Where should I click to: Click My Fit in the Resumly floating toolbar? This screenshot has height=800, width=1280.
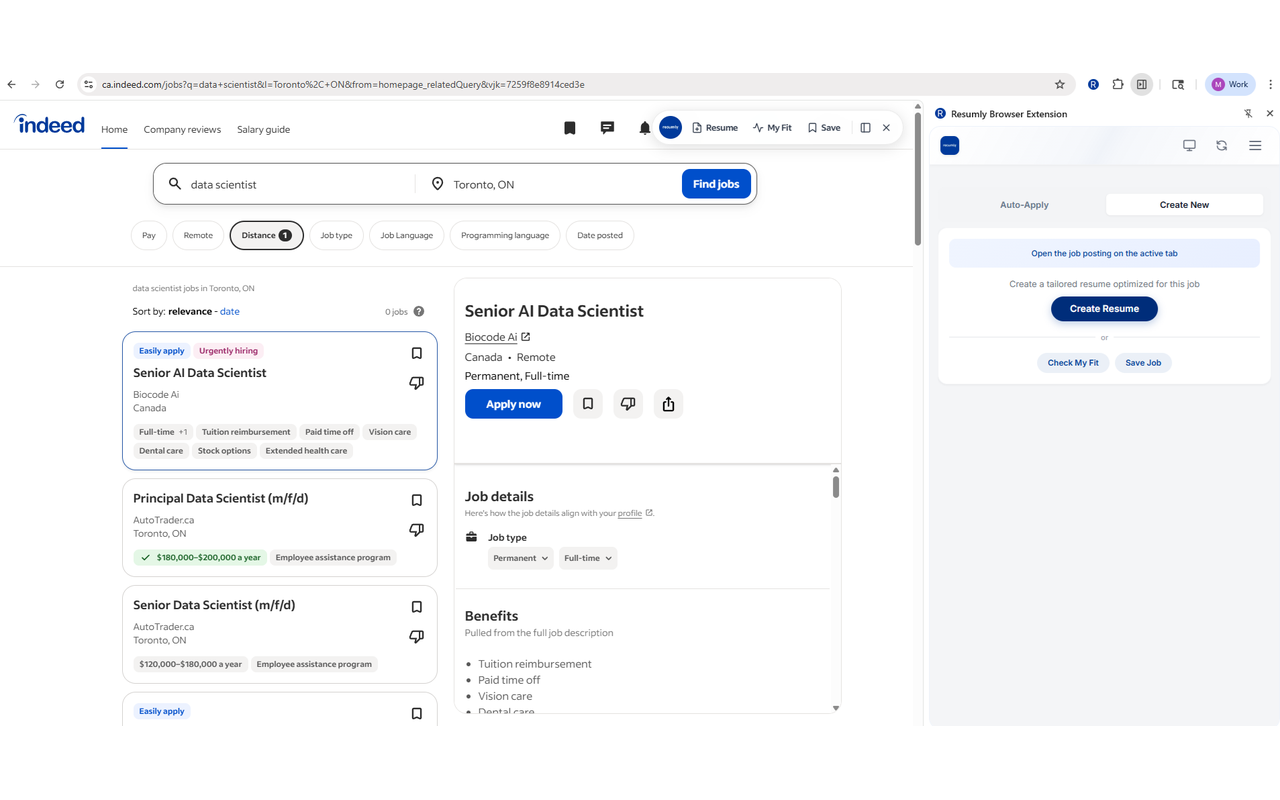[772, 128]
